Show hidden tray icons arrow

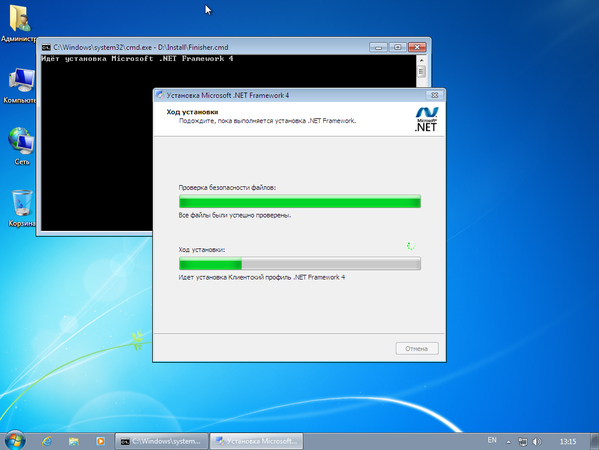508,442
